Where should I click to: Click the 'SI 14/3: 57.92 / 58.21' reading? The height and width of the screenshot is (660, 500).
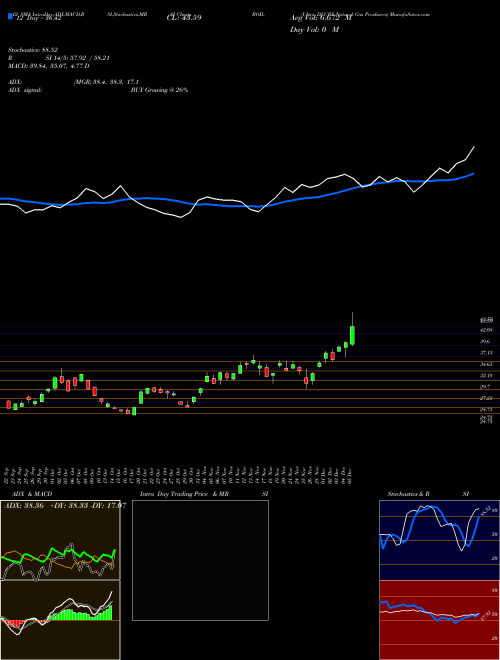[x=78, y=58]
